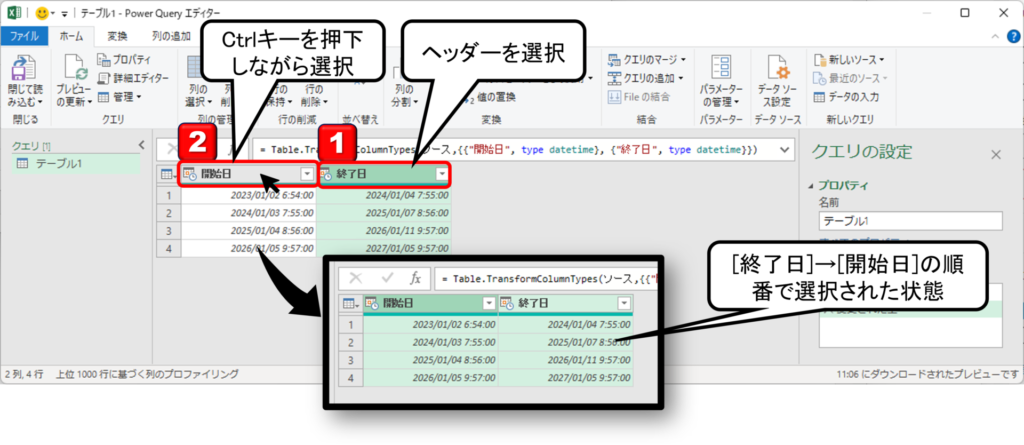Click cell 2024/01/04 7:55:00 in upper grid
1024x445 pixels.
coord(383,195)
